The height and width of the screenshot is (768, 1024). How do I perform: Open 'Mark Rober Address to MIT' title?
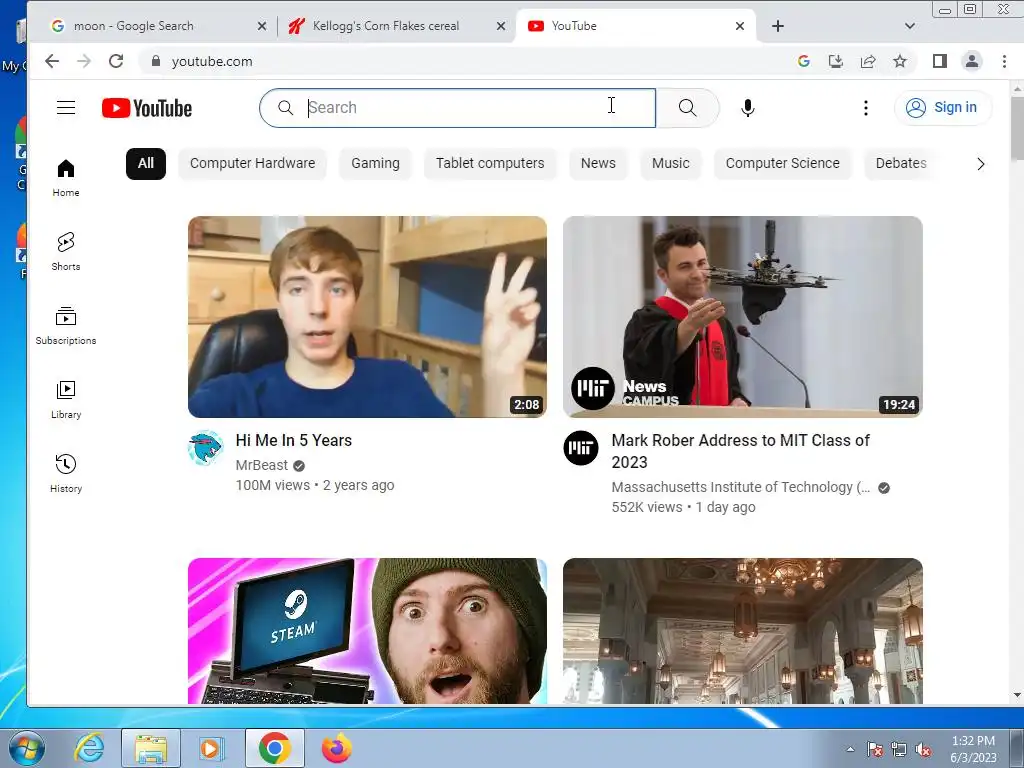pos(741,451)
